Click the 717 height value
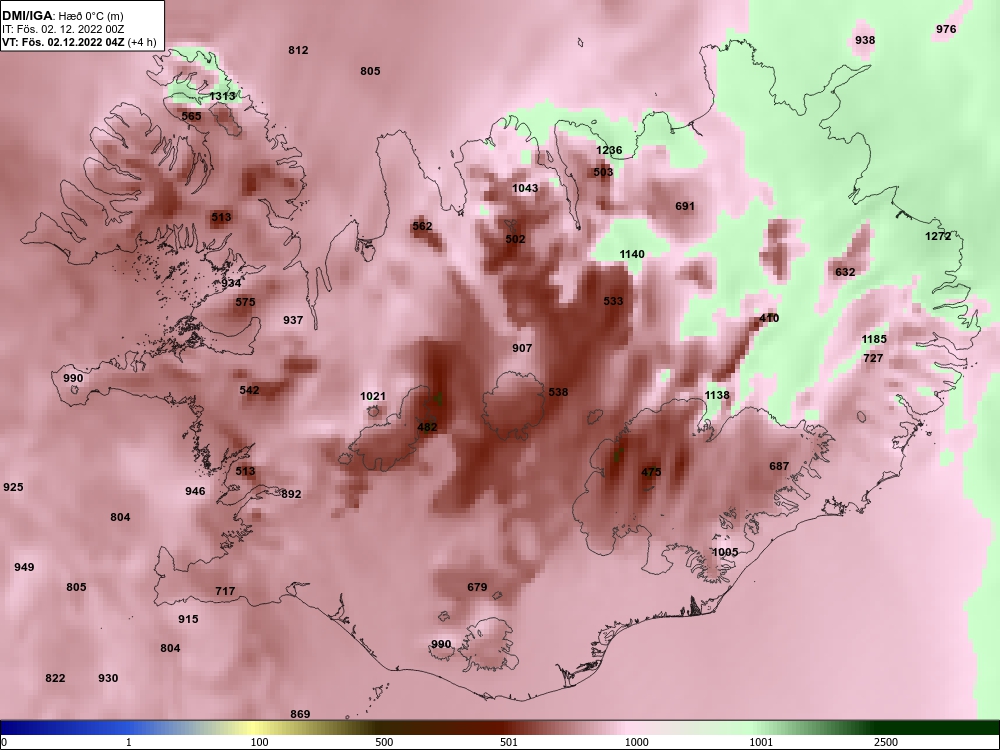Image resolution: width=1000 pixels, height=750 pixels. [225, 591]
